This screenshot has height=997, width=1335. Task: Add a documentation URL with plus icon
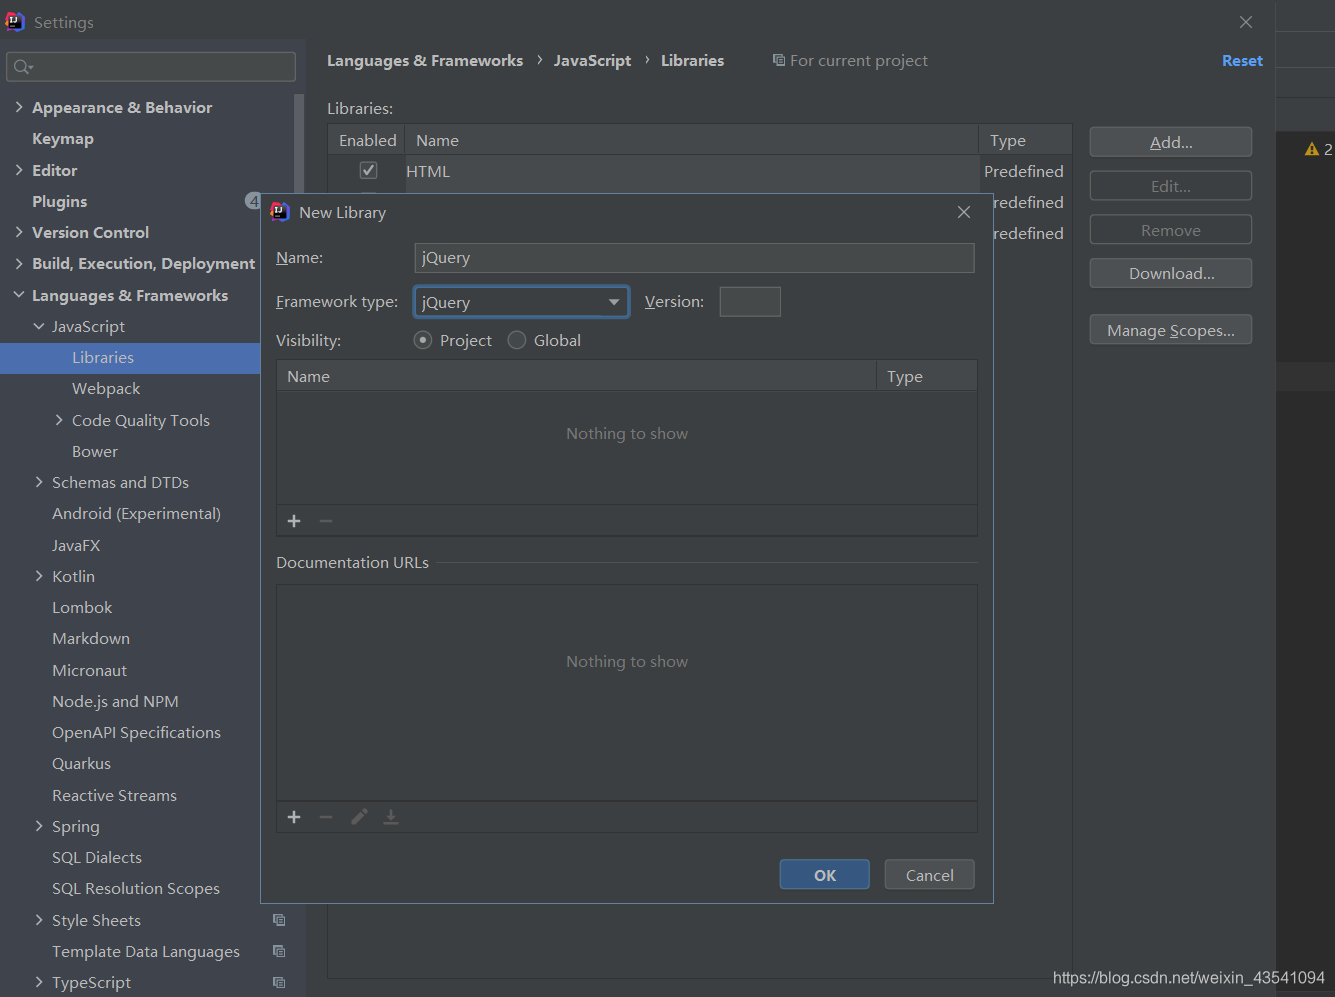click(x=294, y=817)
